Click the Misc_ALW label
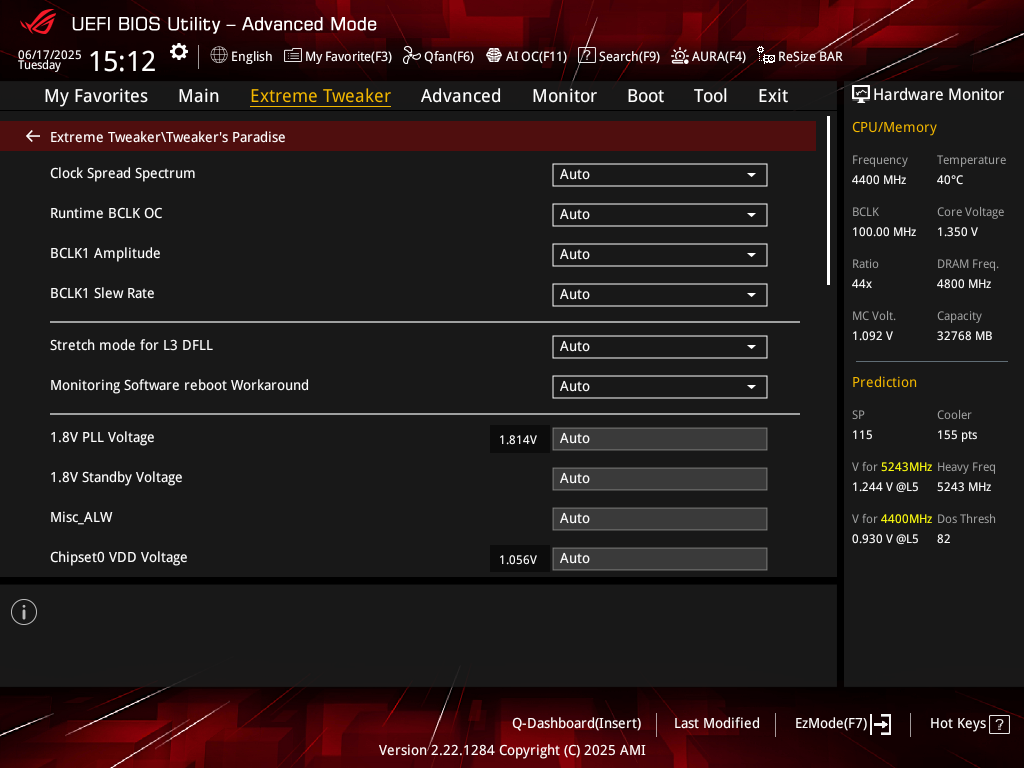The width and height of the screenshot is (1024, 768). (81, 517)
